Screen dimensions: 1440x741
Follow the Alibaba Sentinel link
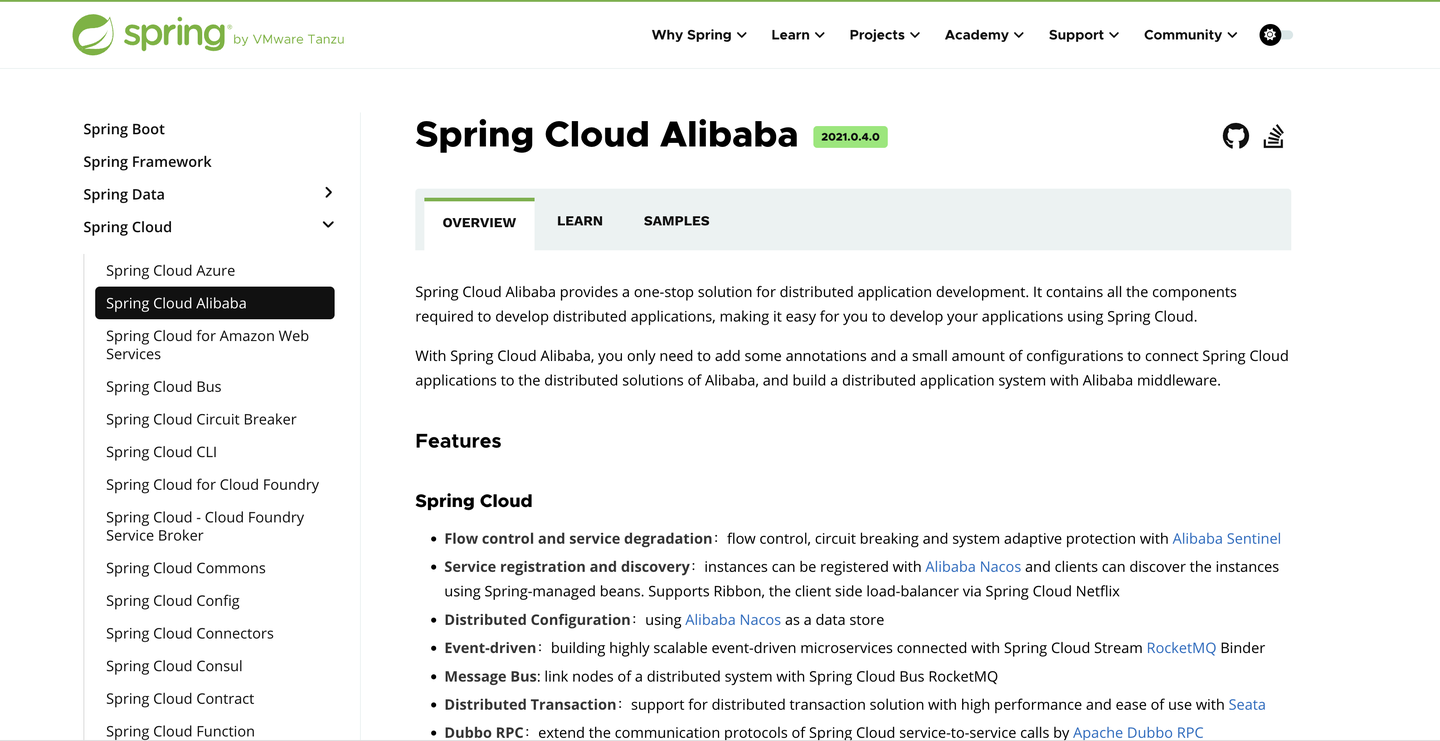point(1226,538)
